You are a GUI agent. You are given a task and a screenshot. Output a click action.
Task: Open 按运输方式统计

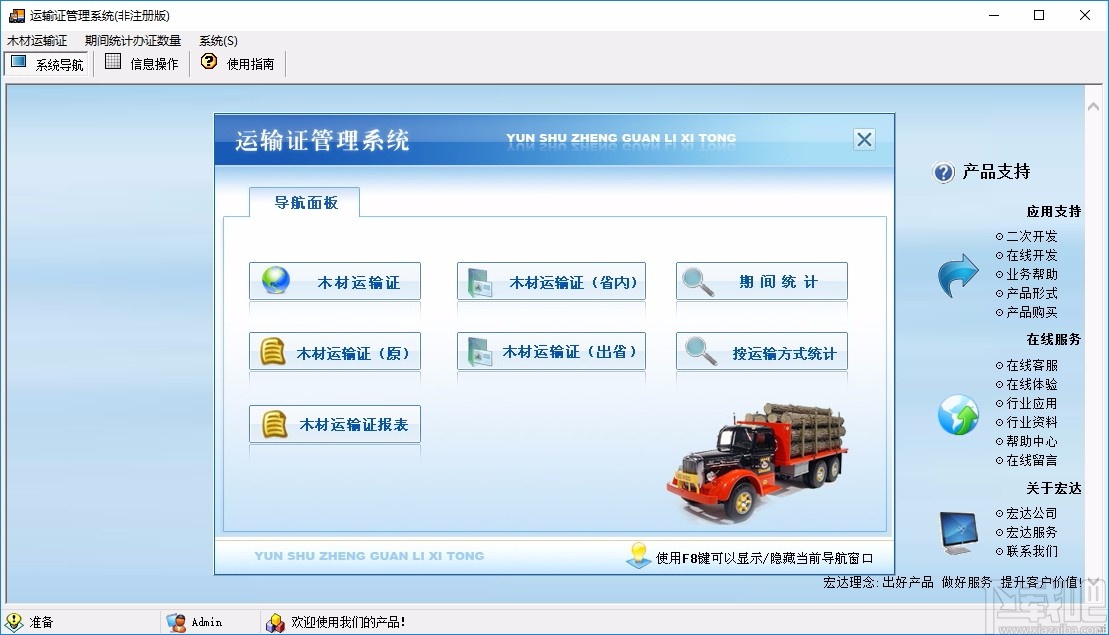(x=761, y=351)
